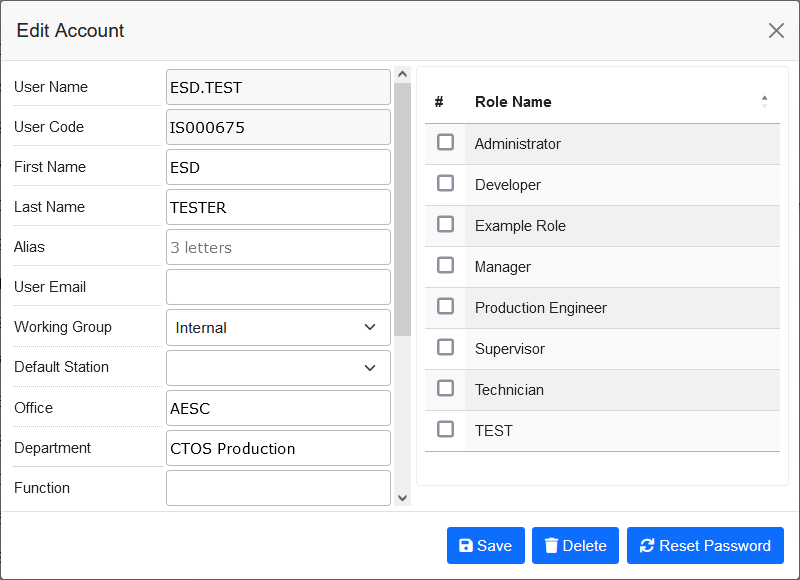The image size is (800, 580).
Task: Click the Save button
Action: pyautogui.click(x=485, y=546)
